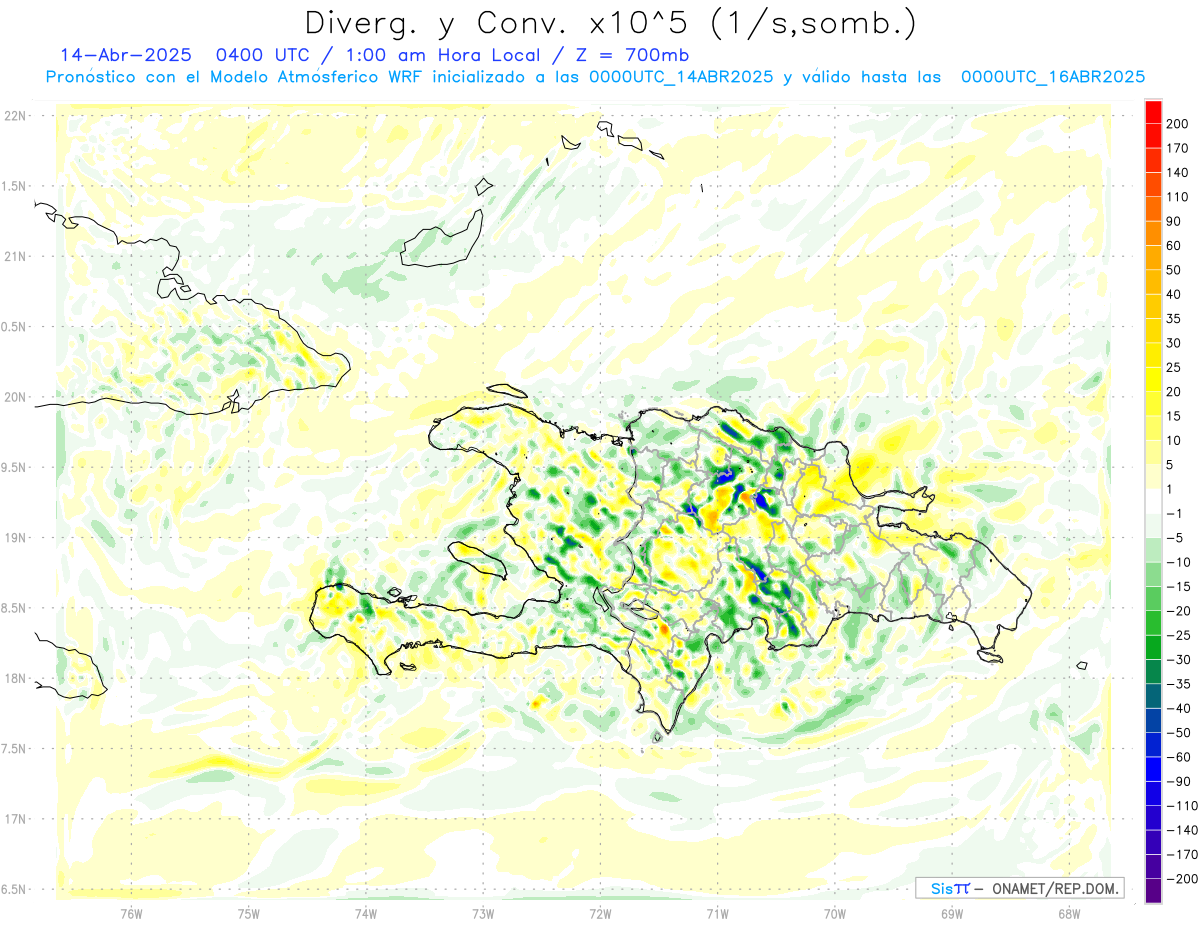
Task: Click the latitude label "7.5N"
Action: (x=14, y=749)
